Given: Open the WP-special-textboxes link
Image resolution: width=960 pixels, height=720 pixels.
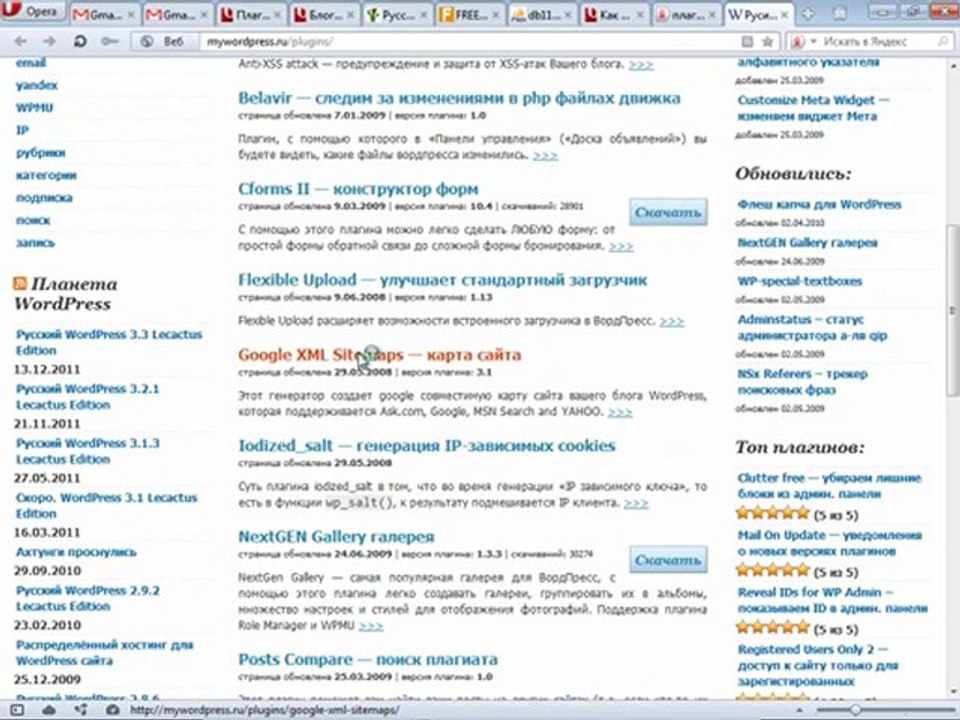Looking at the screenshot, I should [x=800, y=281].
